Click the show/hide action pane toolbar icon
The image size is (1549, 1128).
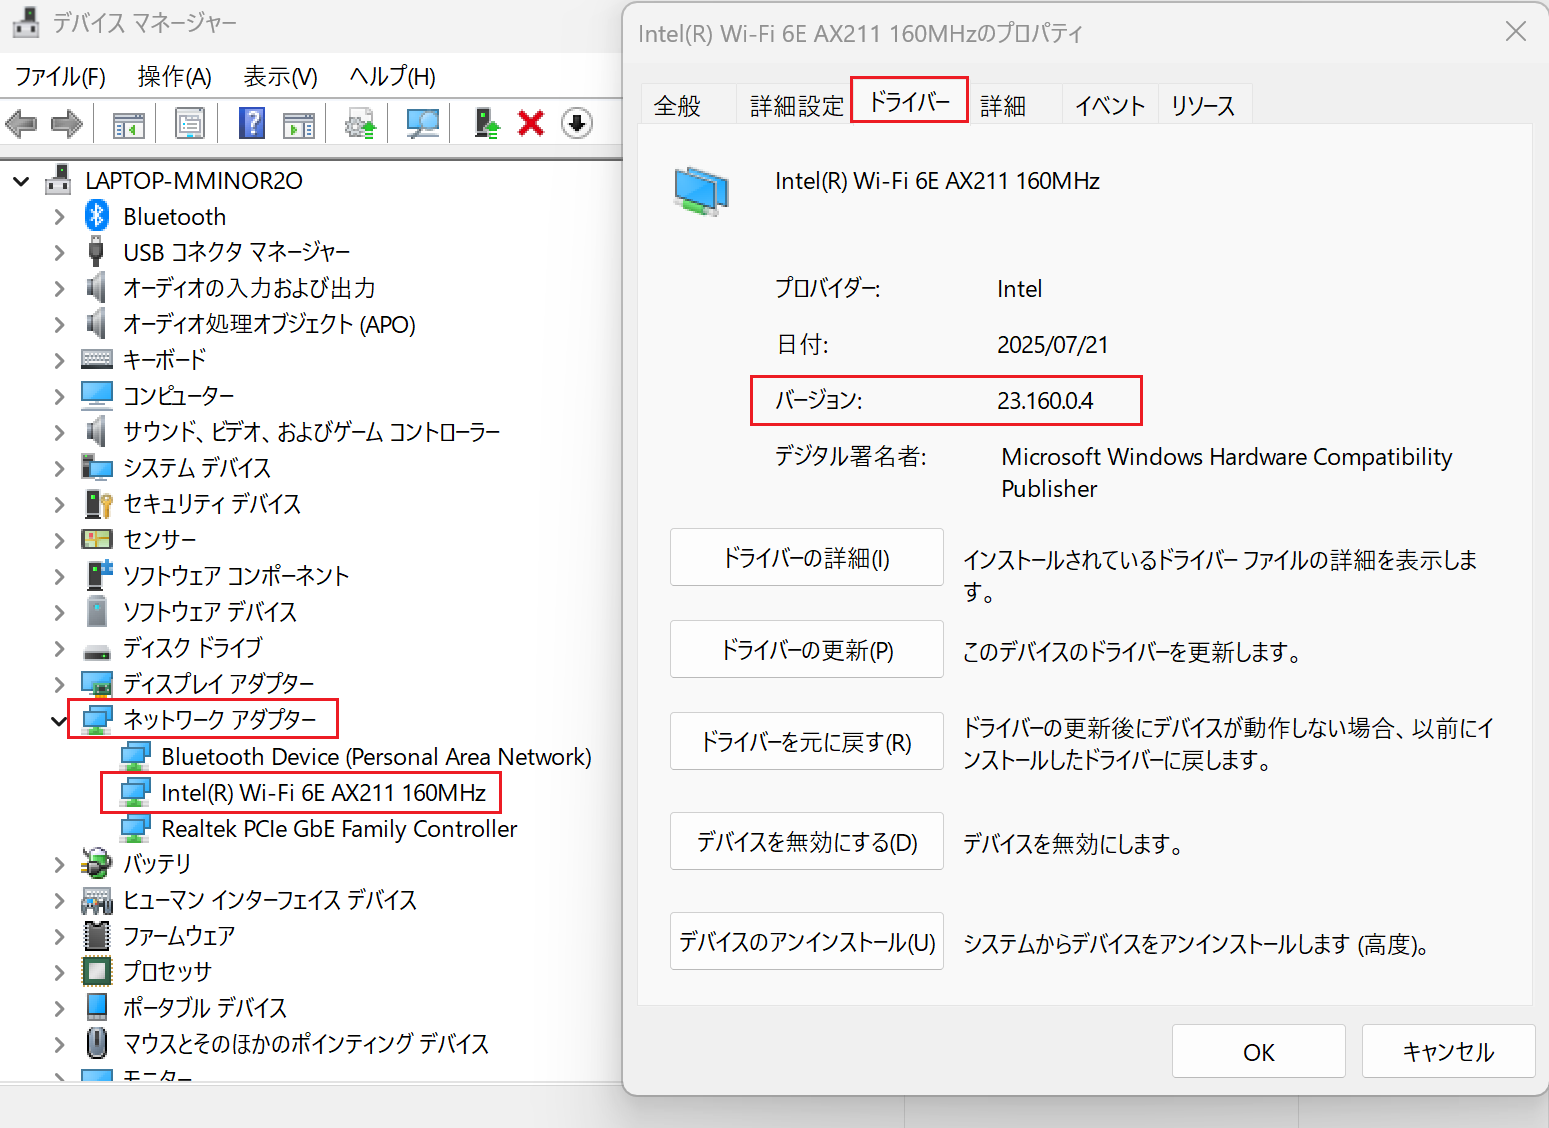click(299, 124)
